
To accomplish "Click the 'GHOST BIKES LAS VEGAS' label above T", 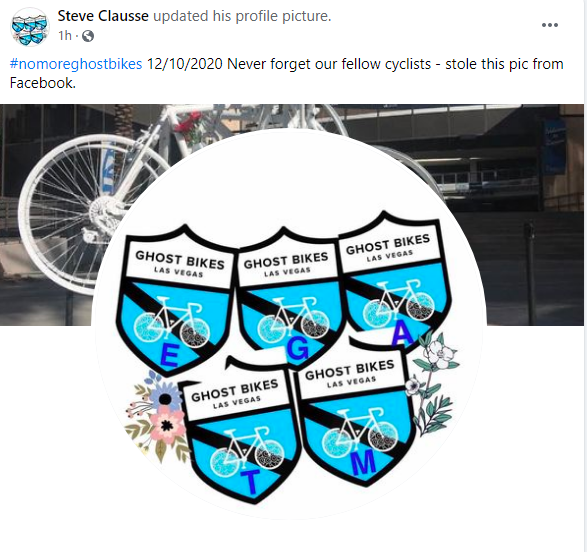I will 235,394.
